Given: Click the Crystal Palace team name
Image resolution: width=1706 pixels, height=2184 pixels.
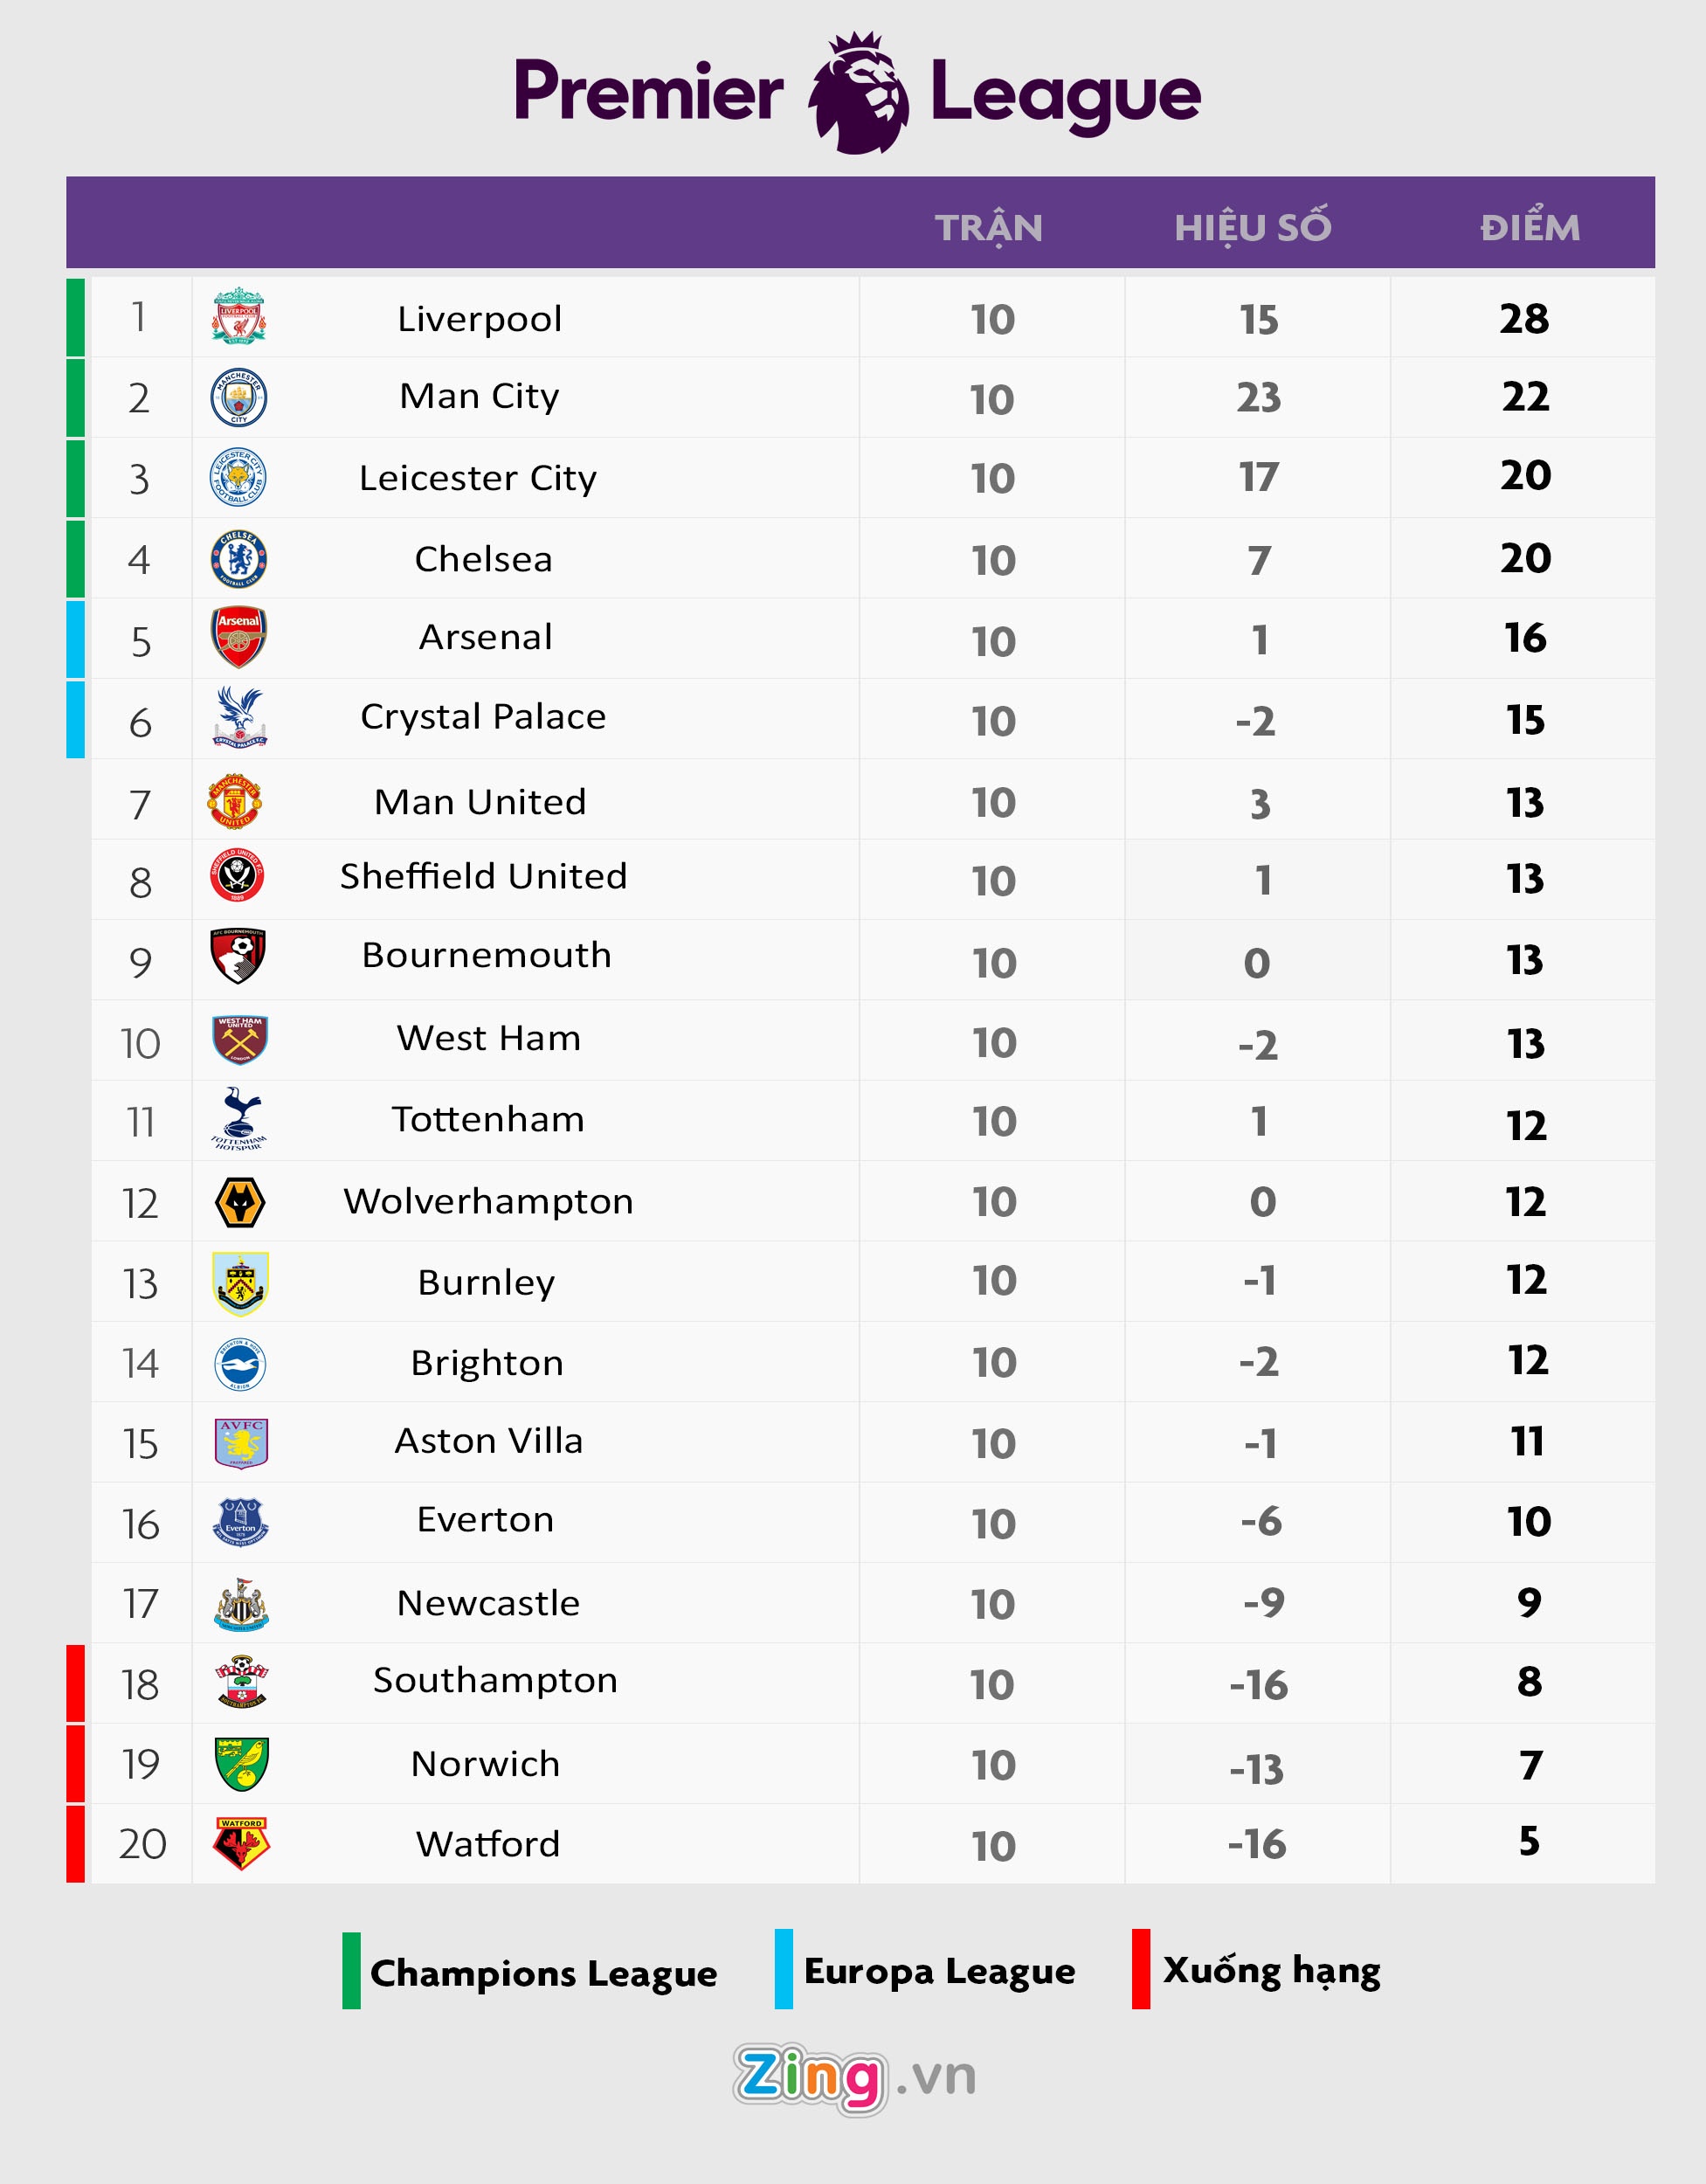Looking at the screenshot, I should point(483,717).
